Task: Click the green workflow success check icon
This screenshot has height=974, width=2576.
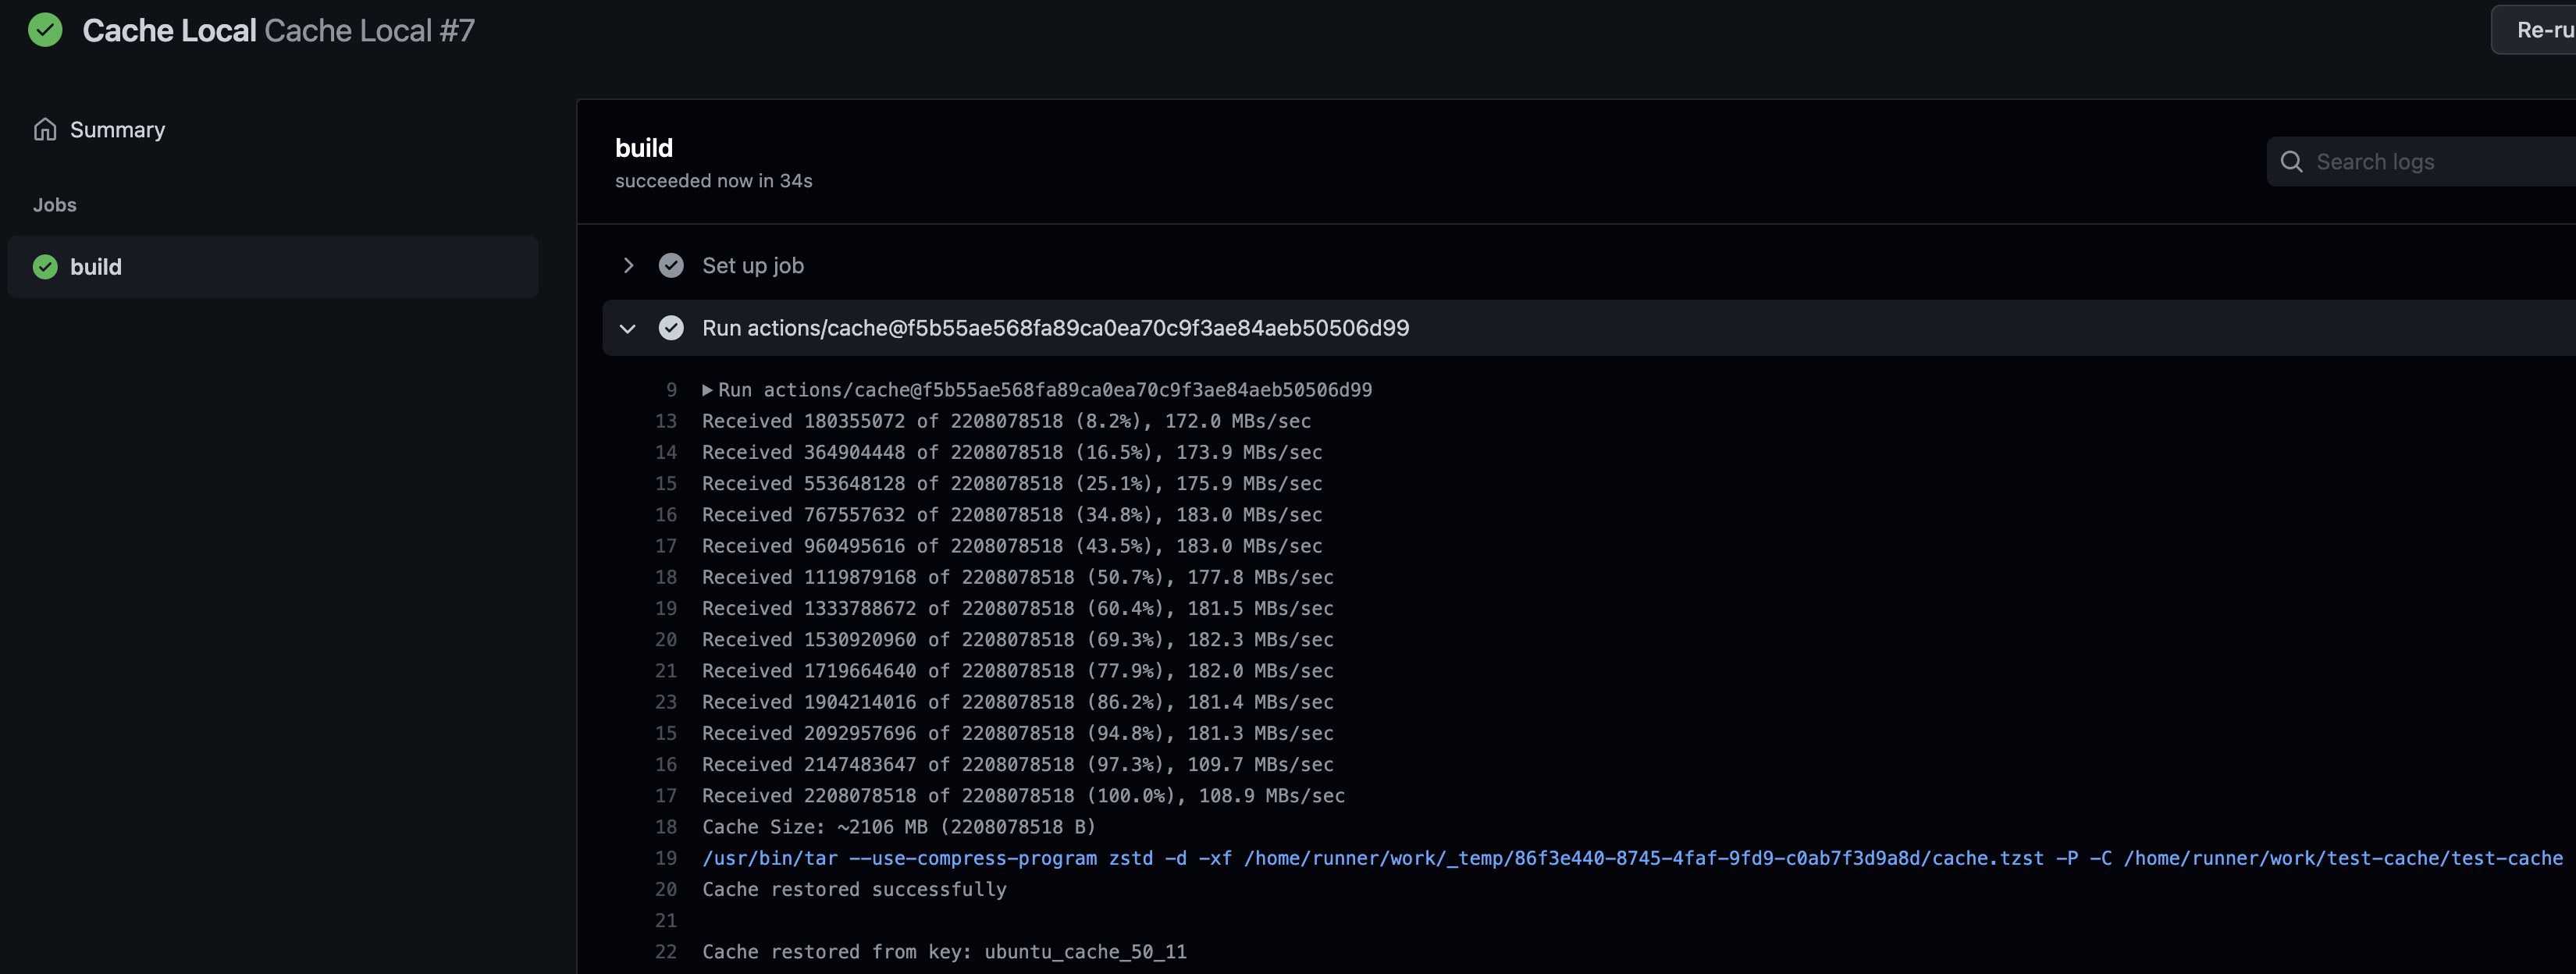Action: [45, 30]
